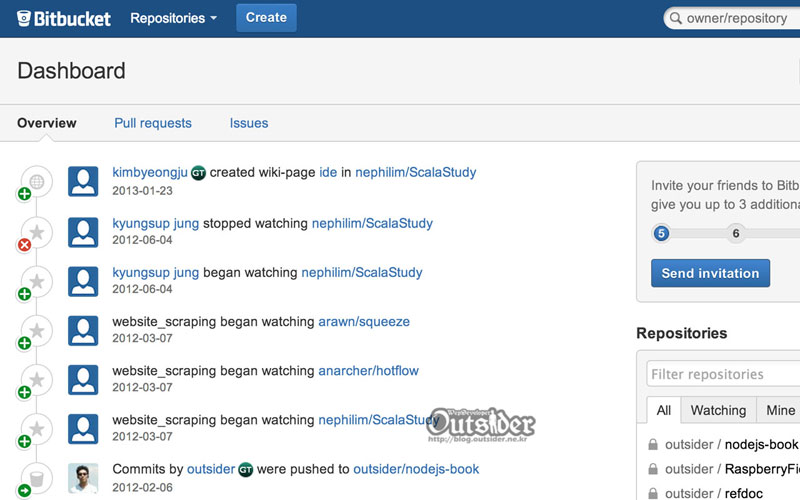Screen dimensions: 800x500
Task: Open the outsider user link in the commits entry
Action: click(211, 469)
